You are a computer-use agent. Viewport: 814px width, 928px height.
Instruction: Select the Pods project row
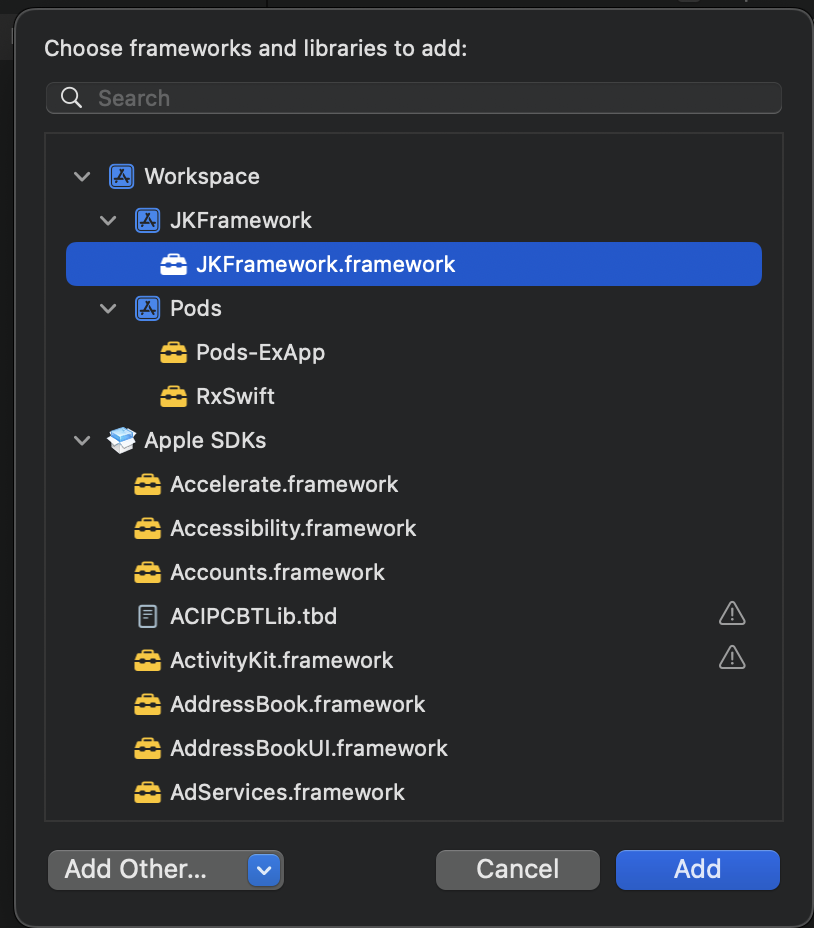pos(414,308)
